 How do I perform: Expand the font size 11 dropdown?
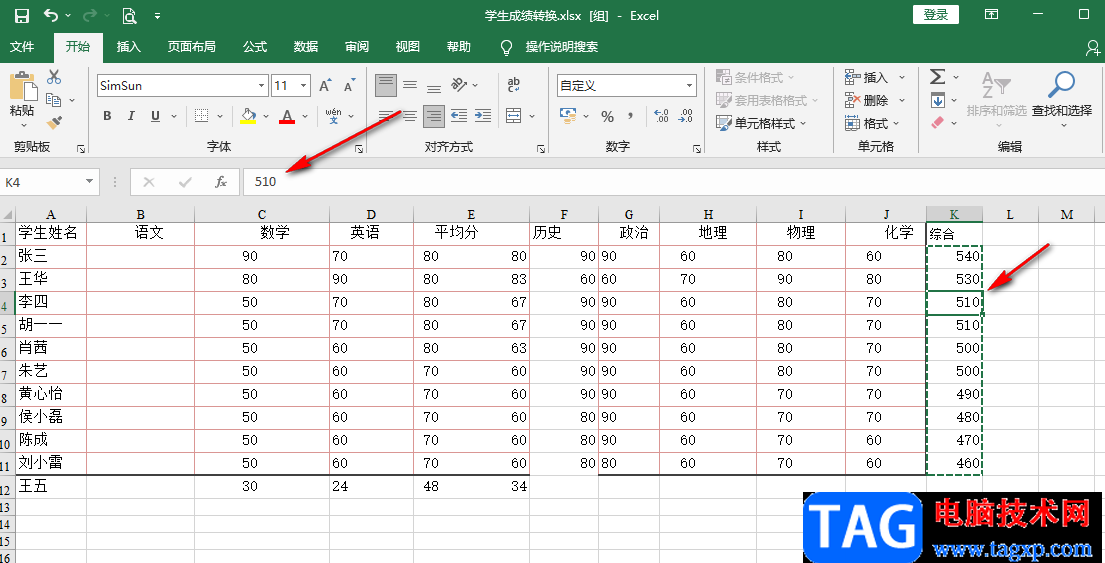point(304,86)
